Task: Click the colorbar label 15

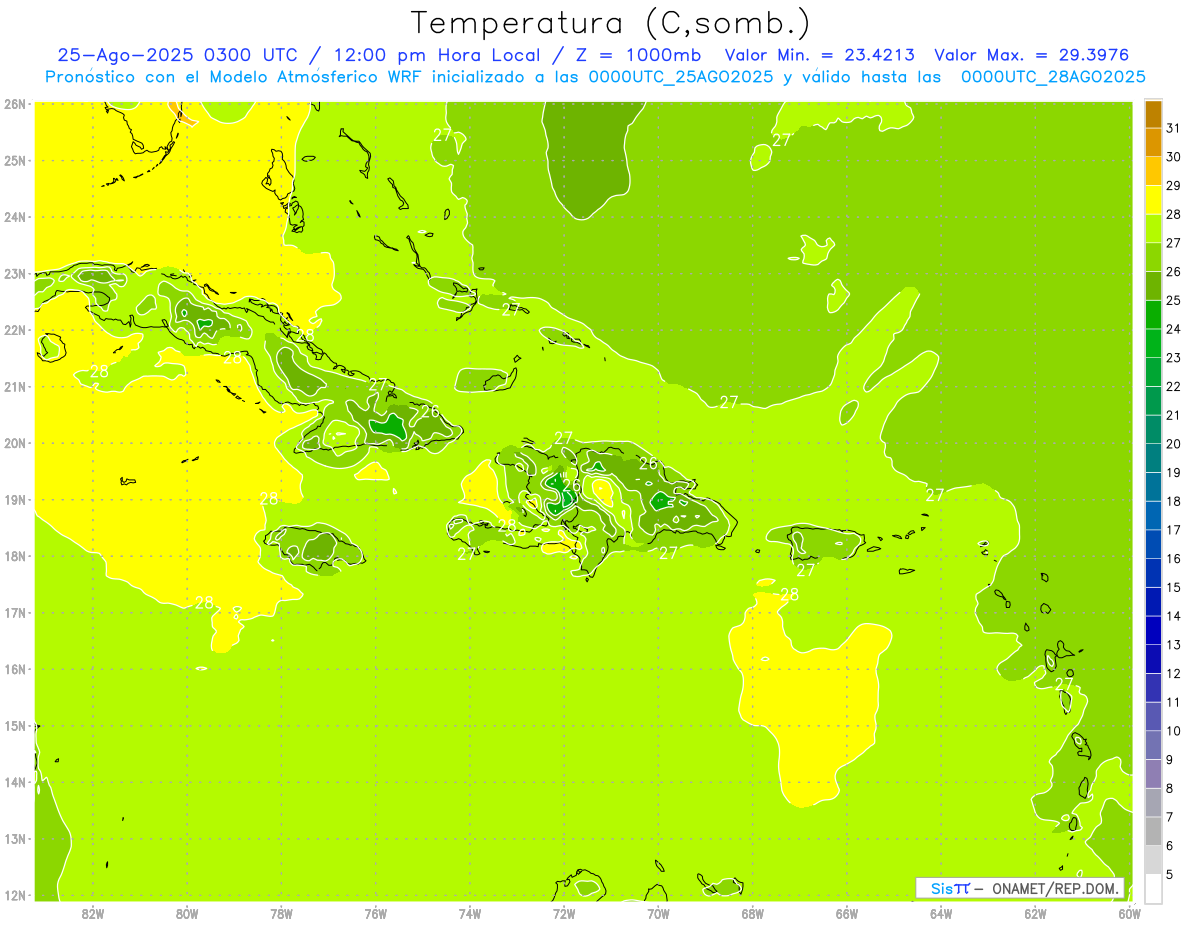Action: [x=1173, y=587]
